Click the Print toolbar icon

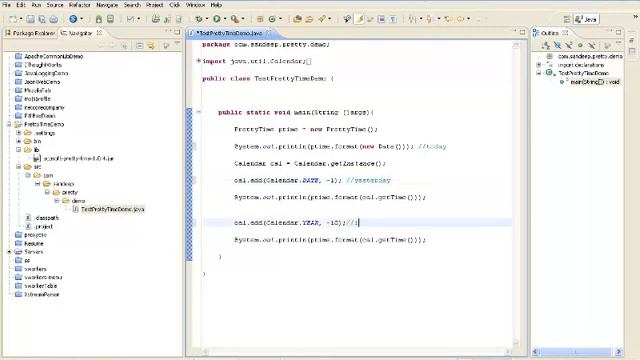coord(53,19)
